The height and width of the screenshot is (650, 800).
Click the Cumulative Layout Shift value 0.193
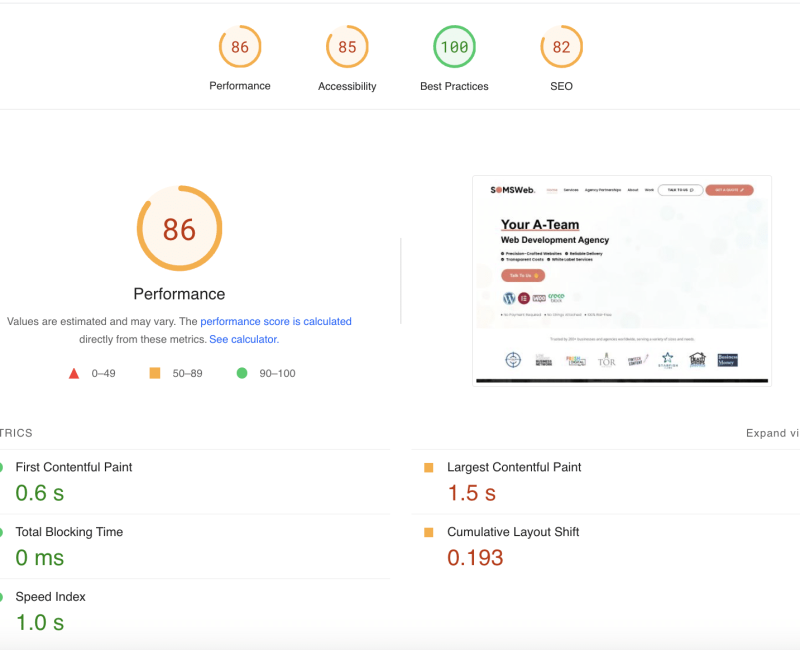pyautogui.click(x=475, y=558)
